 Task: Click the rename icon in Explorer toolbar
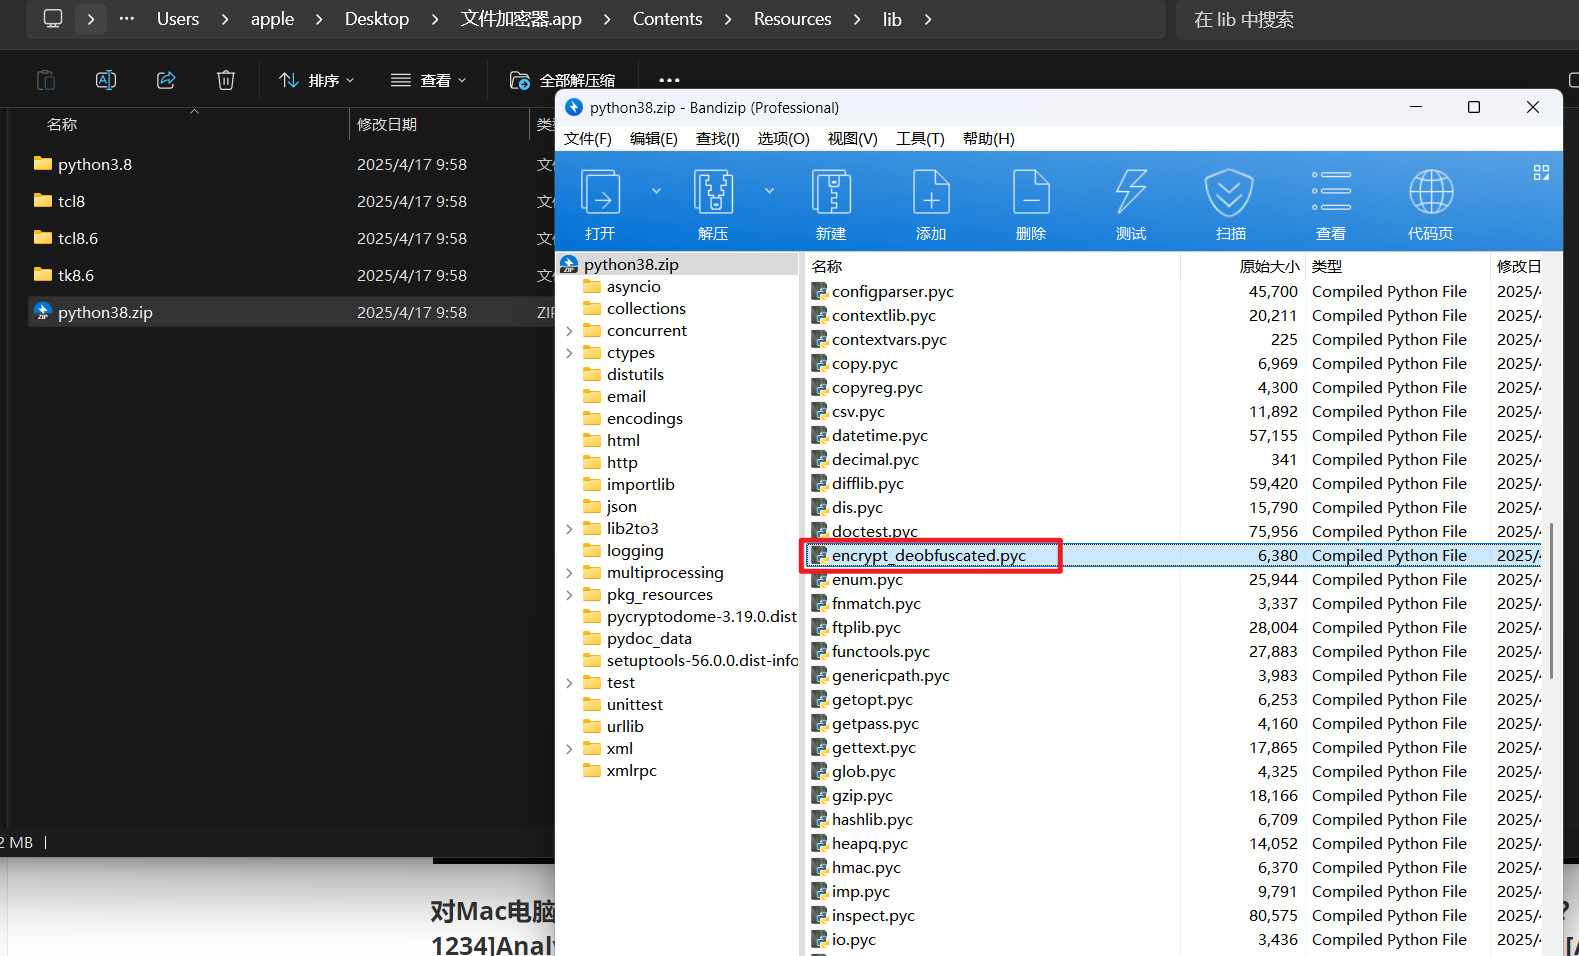point(106,80)
